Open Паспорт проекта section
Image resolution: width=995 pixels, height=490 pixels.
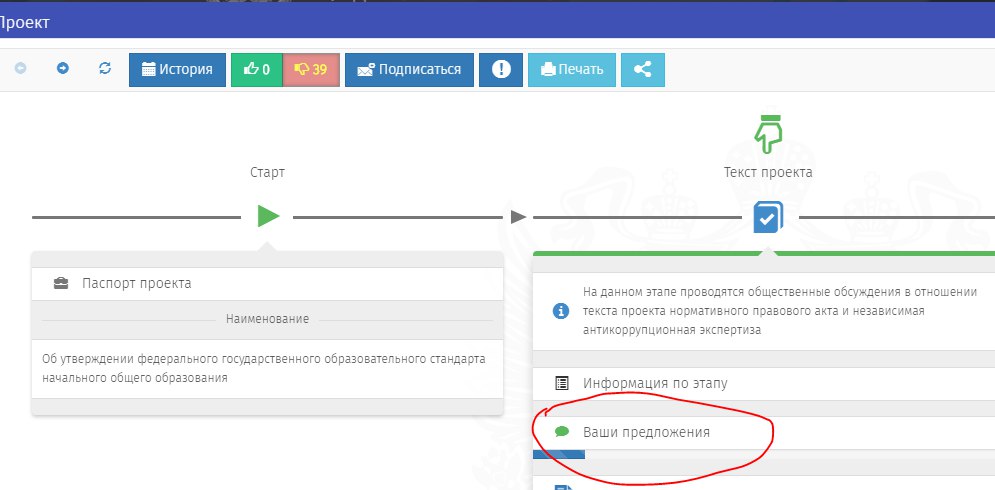[x=267, y=284]
